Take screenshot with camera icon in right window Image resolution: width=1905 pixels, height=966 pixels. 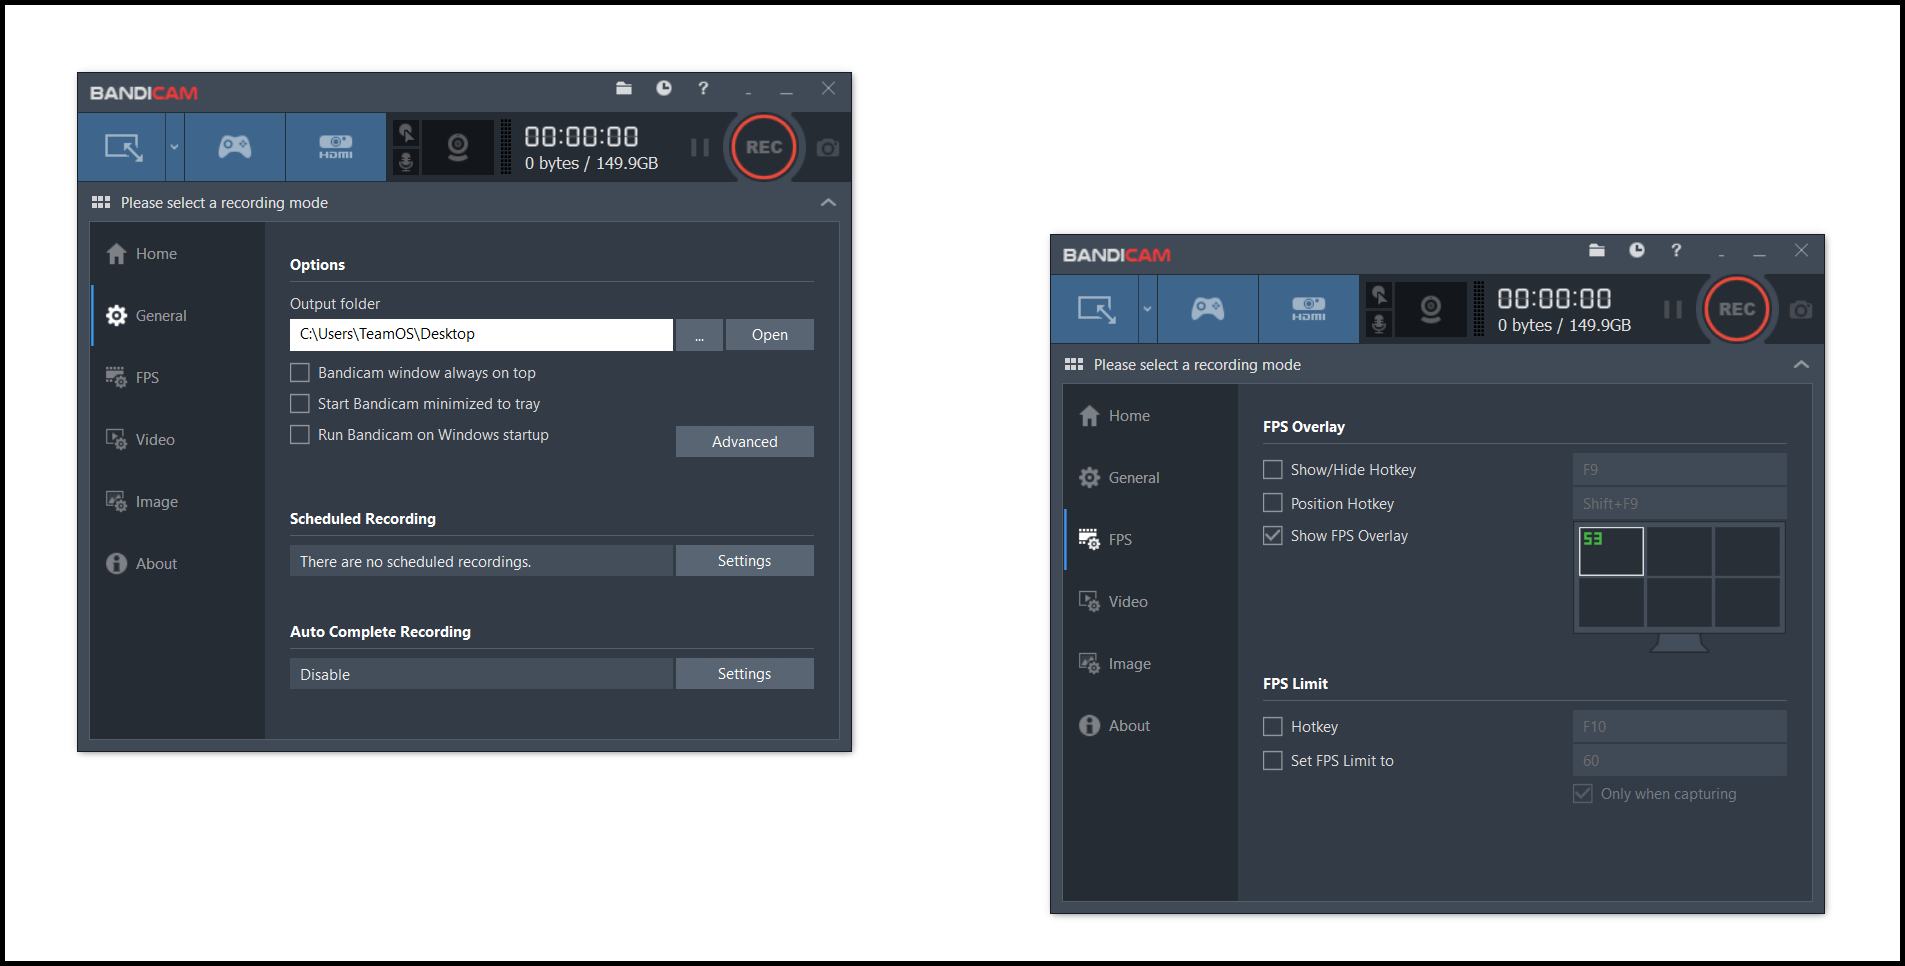[1801, 310]
